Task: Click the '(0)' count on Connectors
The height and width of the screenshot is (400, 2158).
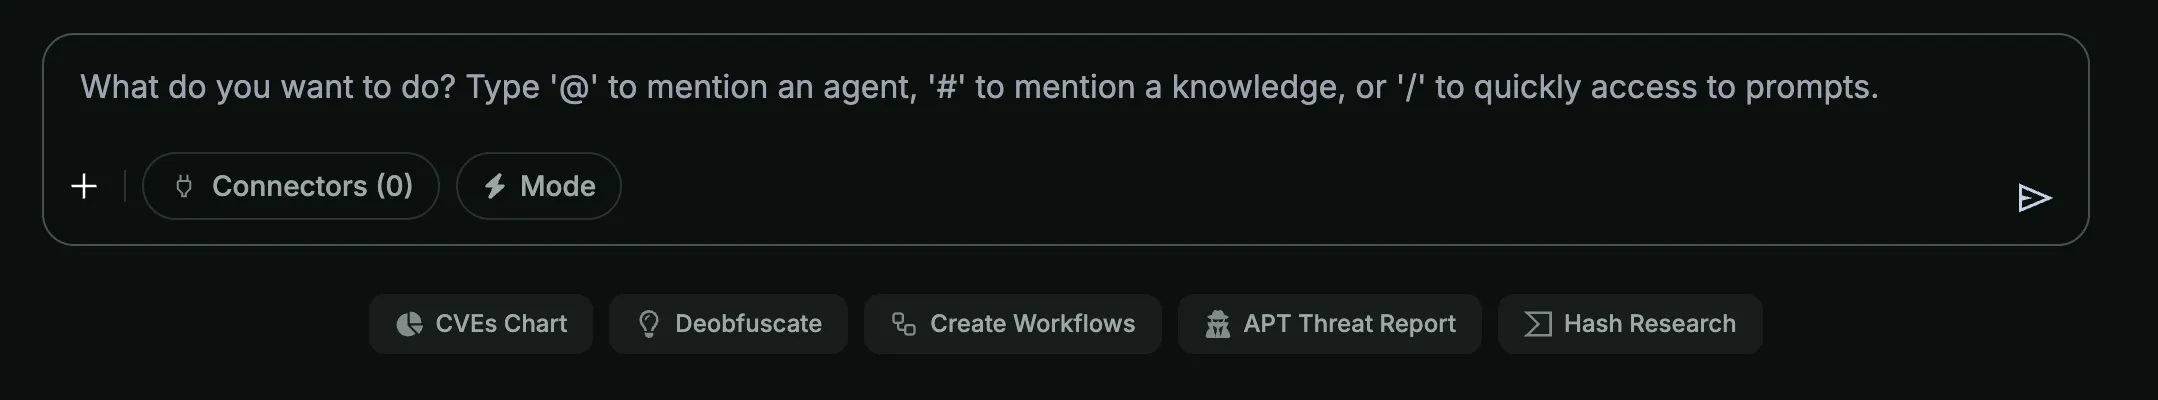Action: point(394,186)
